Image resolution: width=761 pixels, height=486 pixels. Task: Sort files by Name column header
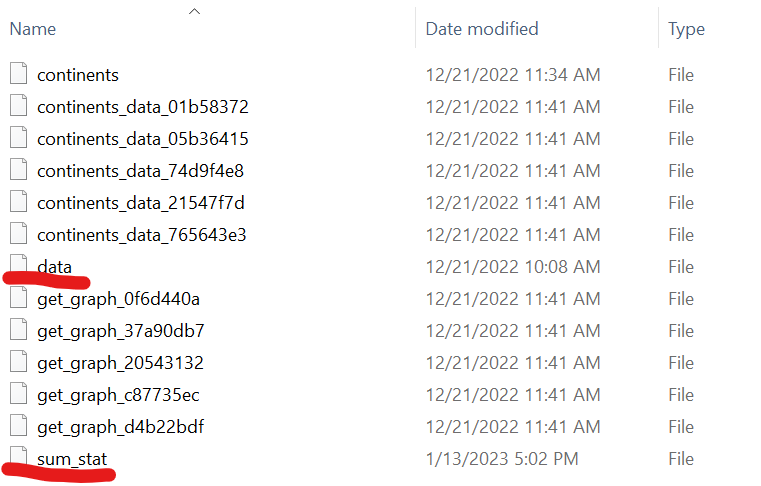(x=33, y=30)
